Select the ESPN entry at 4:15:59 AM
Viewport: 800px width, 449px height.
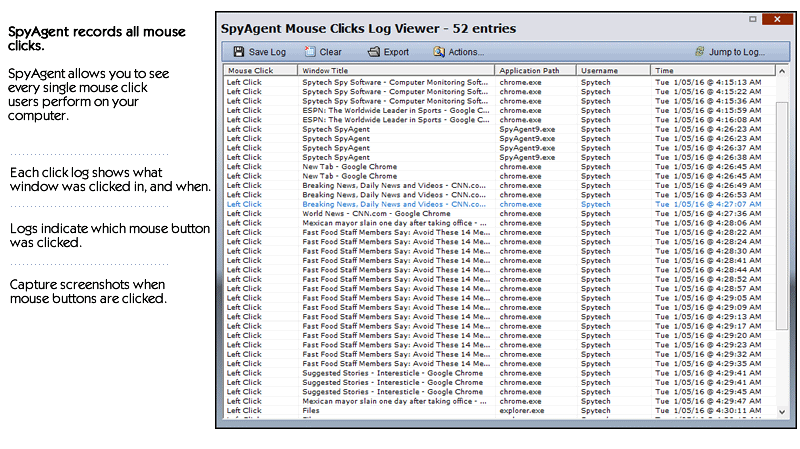click(x=499, y=110)
